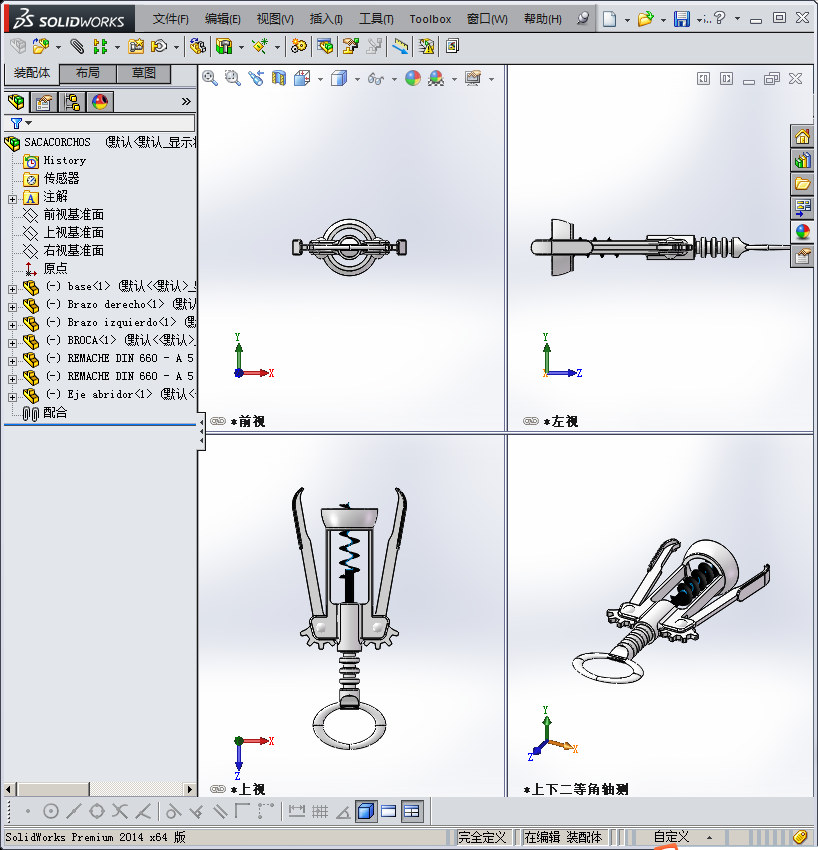This screenshot has height=850, width=818.
Task: Toggle the linked view chain icon beside *前视
Action: (217, 421)
